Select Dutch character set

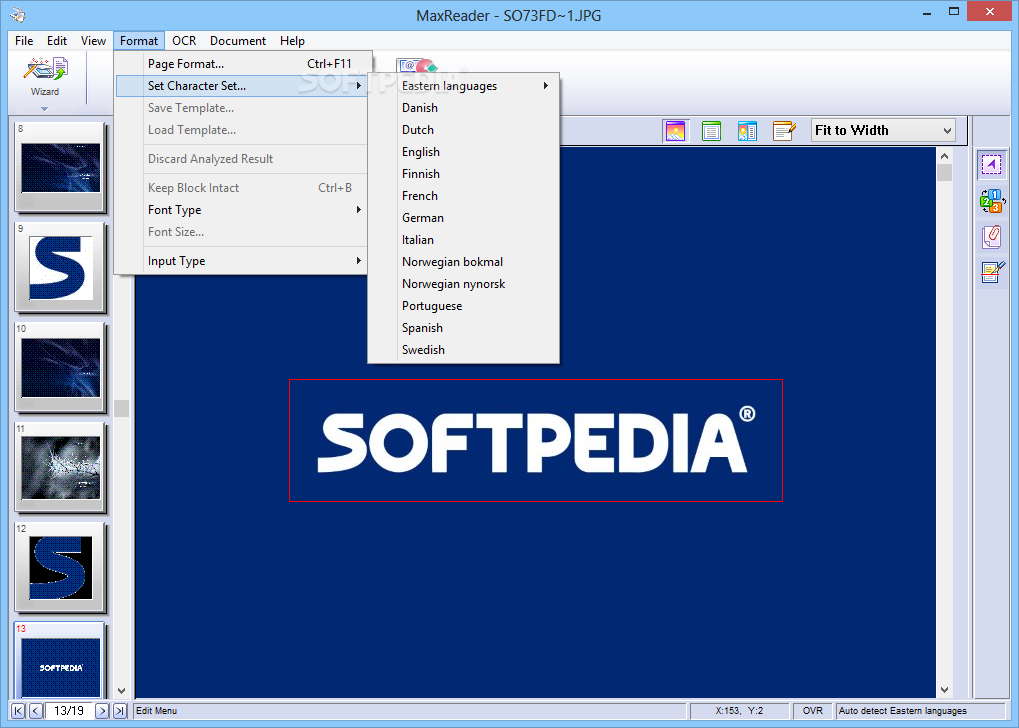pyautogui.click(x=463, y=130)
